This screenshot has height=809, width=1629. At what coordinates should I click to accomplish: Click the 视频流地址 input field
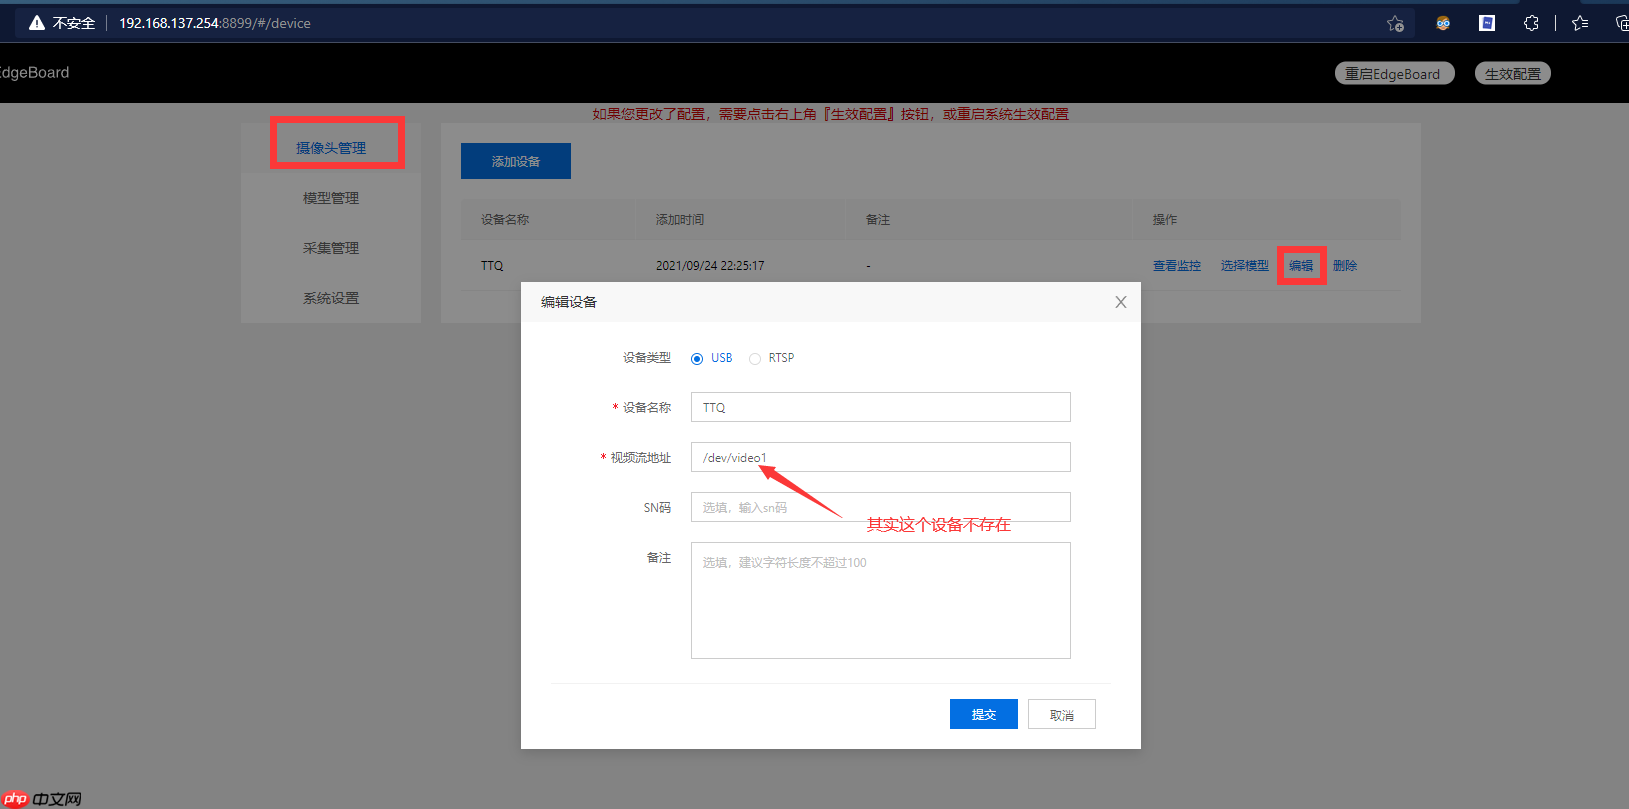tap(880, 457)
